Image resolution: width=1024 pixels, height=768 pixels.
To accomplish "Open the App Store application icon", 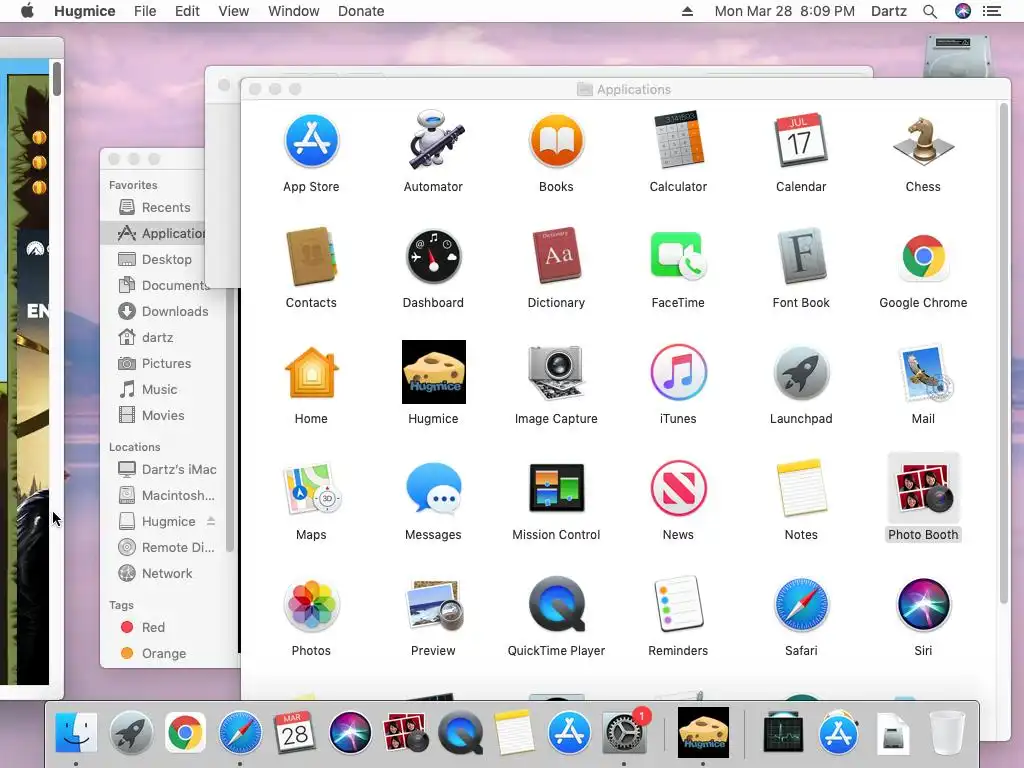I will pyautogui.click(x=312, y=140).
